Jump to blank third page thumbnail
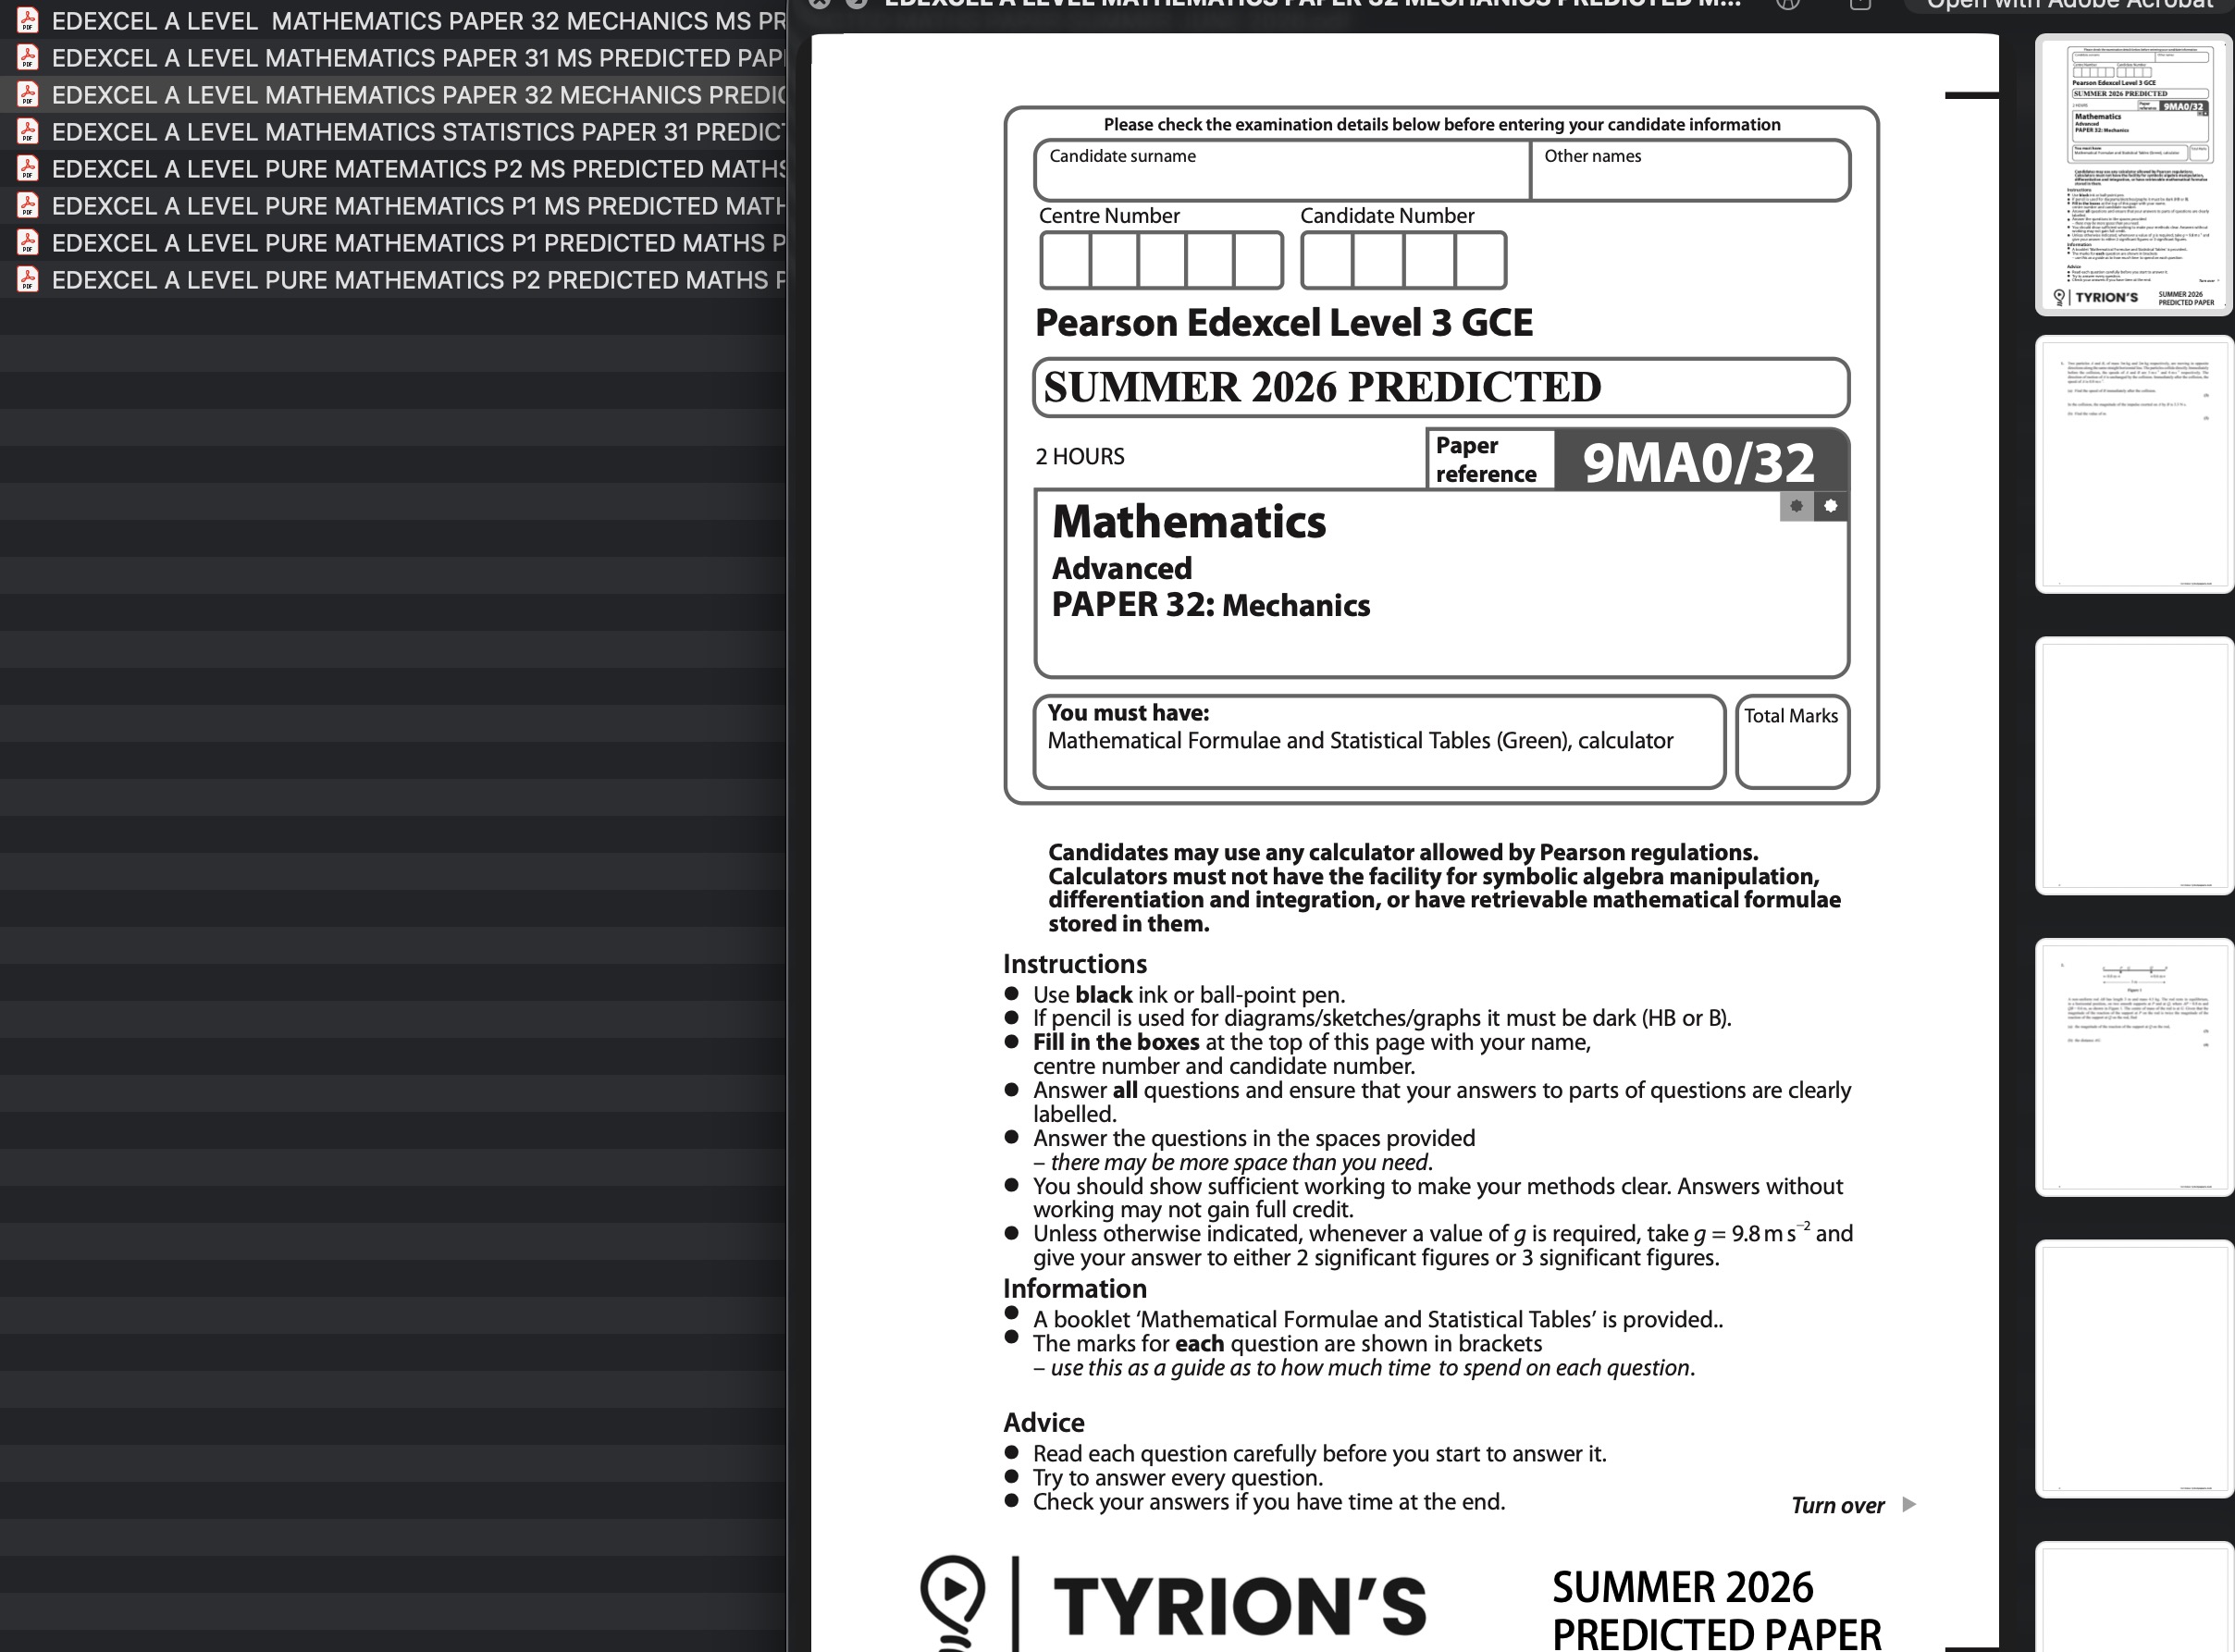Screen dimensions: 2235x1652 [x=2134, y=766]
